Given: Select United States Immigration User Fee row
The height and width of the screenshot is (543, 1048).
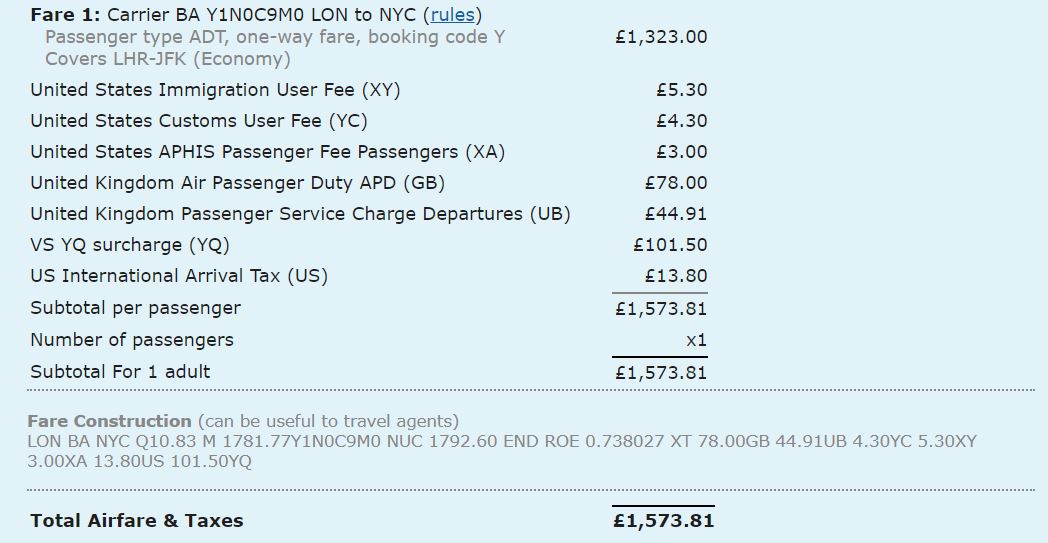Looking at the screenshot, I should pyautogui.click(x=369, y=90).
